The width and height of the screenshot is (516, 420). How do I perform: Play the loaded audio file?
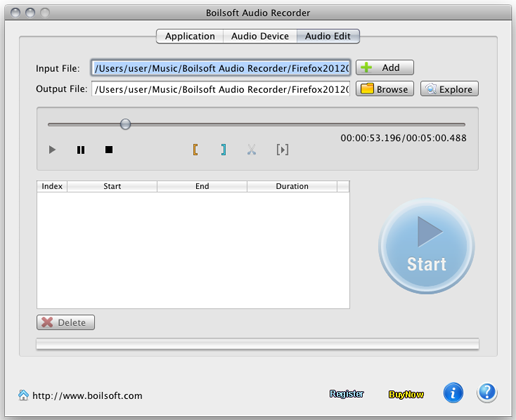click(x=52, y=150)
